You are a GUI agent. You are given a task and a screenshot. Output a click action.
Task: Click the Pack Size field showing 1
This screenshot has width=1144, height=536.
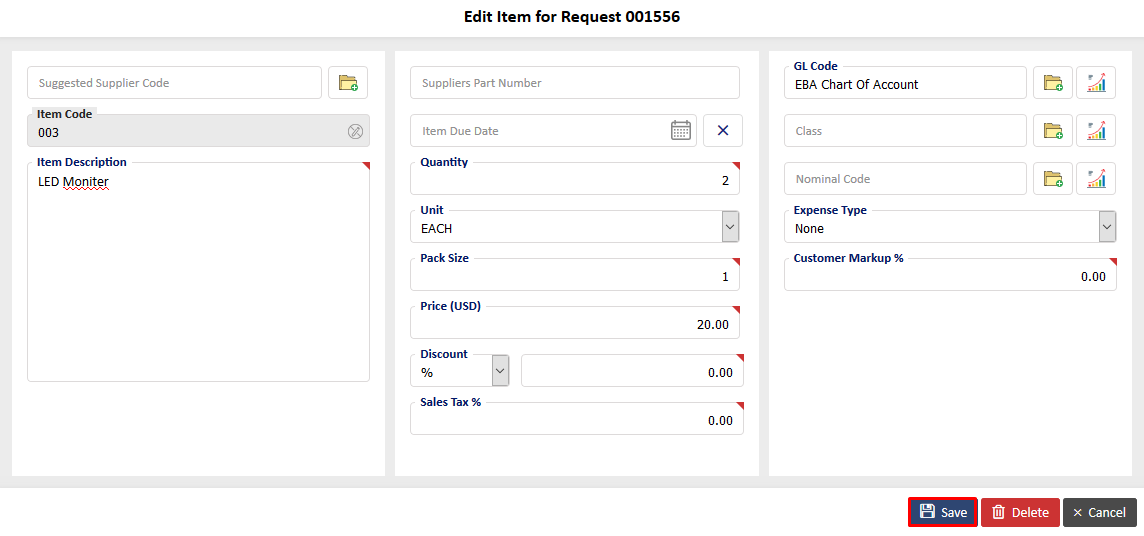pos(575,275)
